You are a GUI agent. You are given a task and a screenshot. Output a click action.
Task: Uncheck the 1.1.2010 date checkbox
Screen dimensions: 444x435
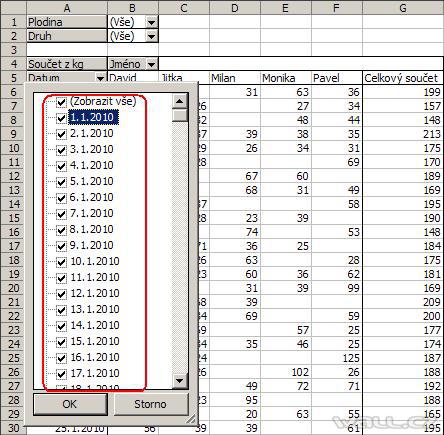tap(61, 118)
